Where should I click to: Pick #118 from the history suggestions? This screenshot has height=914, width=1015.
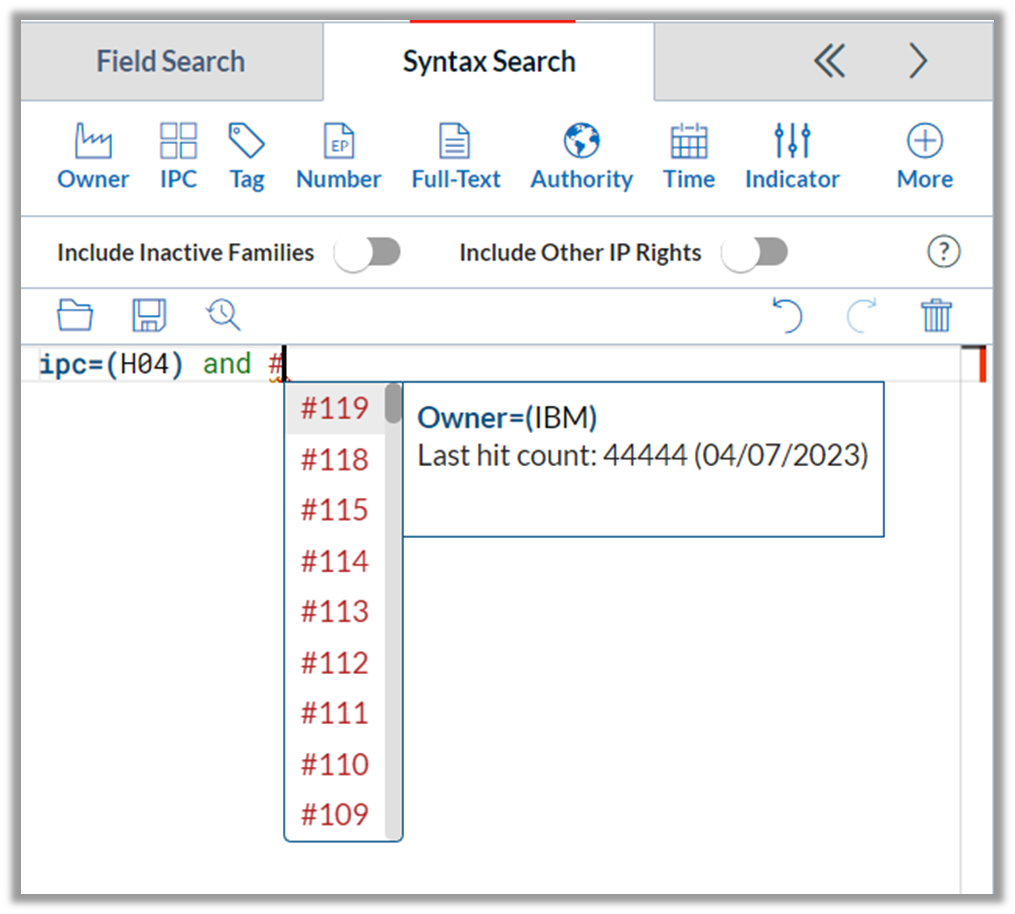tap(335, 460)
